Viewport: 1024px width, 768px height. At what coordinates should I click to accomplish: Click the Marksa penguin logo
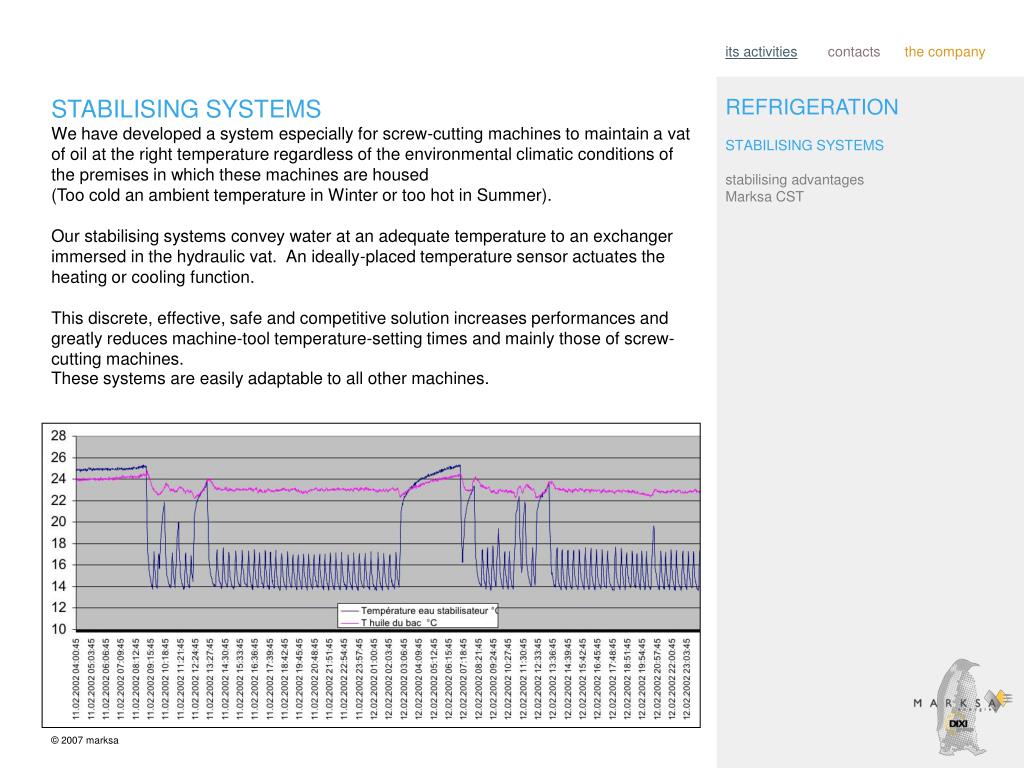pos(963,707)
